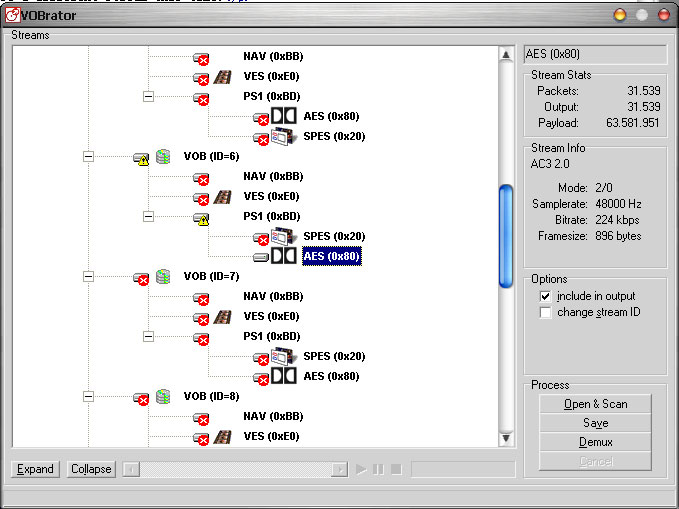
Task: Click the play button
Action: pos(361,469)
